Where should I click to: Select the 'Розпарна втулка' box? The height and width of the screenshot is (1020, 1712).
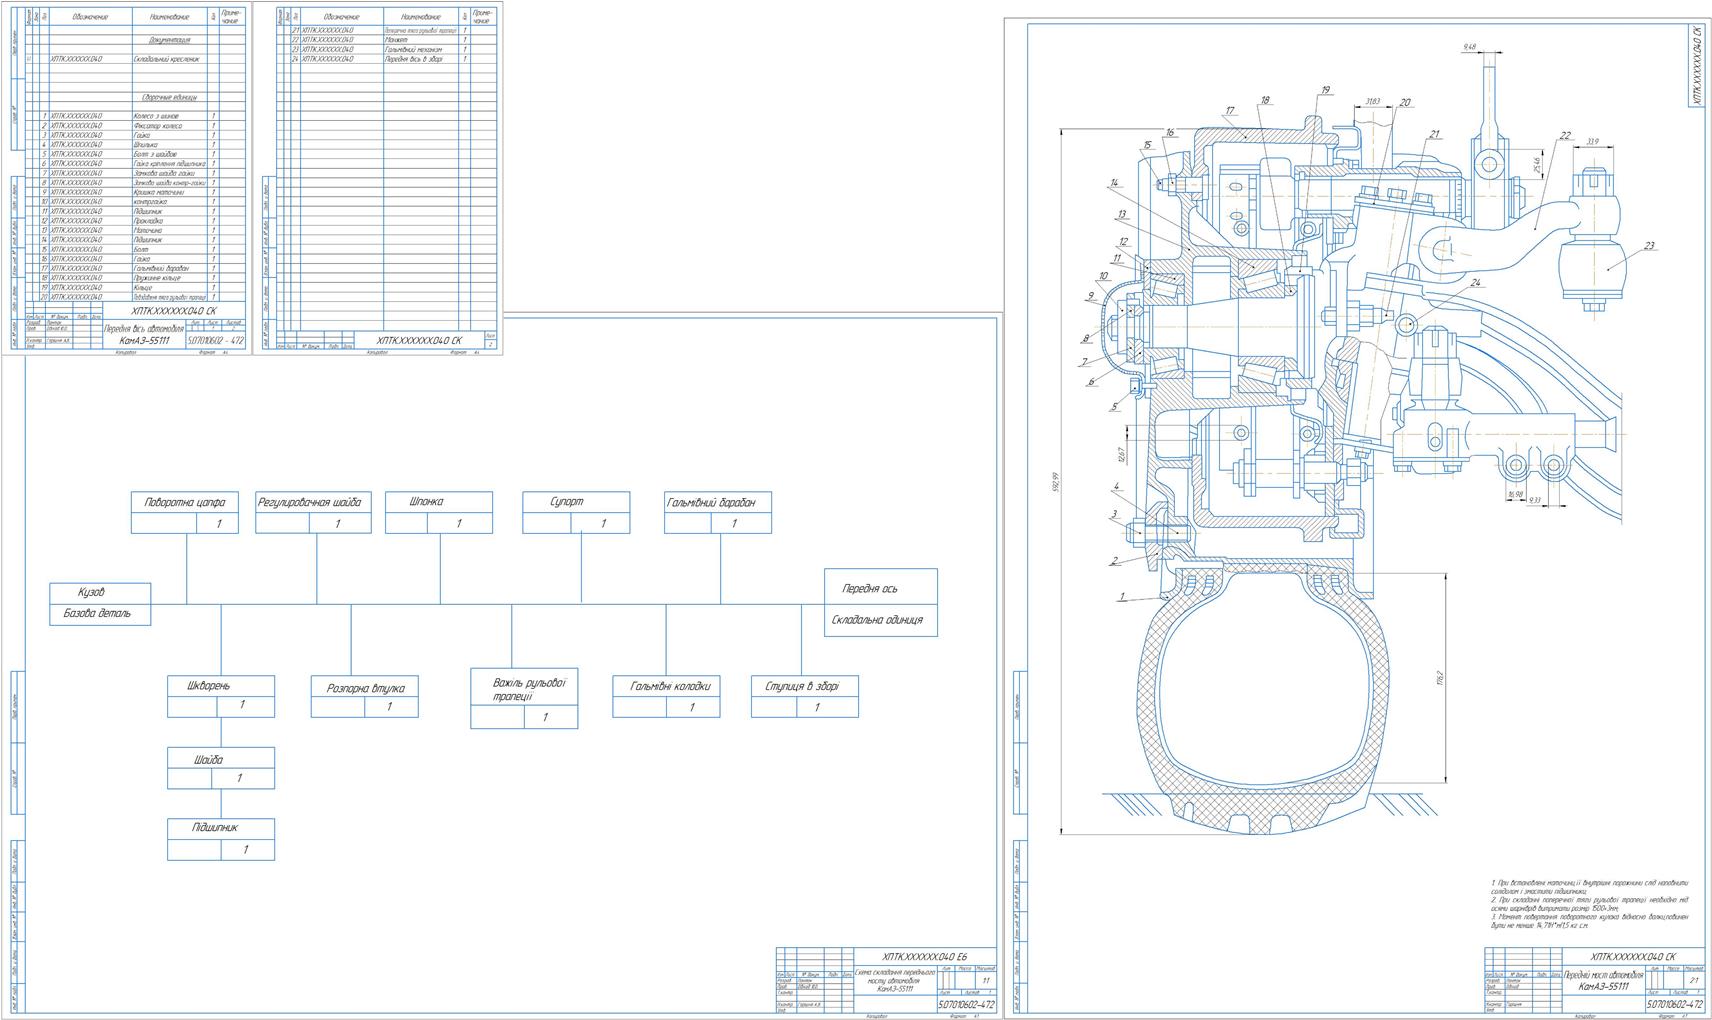pos(365,696)
